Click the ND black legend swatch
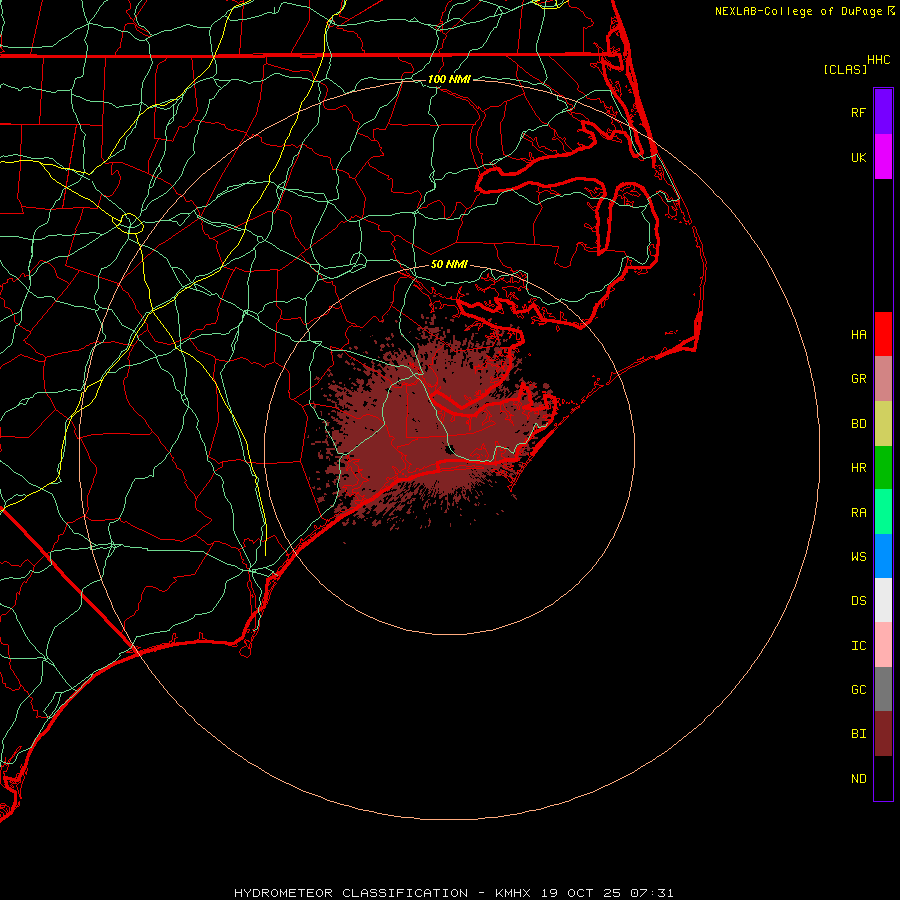Image resolution: width=900 pixels, height=900 pixels. point(883,778)
